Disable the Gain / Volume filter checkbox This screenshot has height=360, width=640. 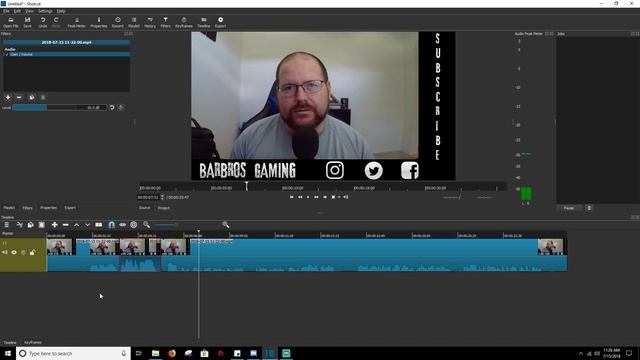pyautogui.click(x=7, y=54)
